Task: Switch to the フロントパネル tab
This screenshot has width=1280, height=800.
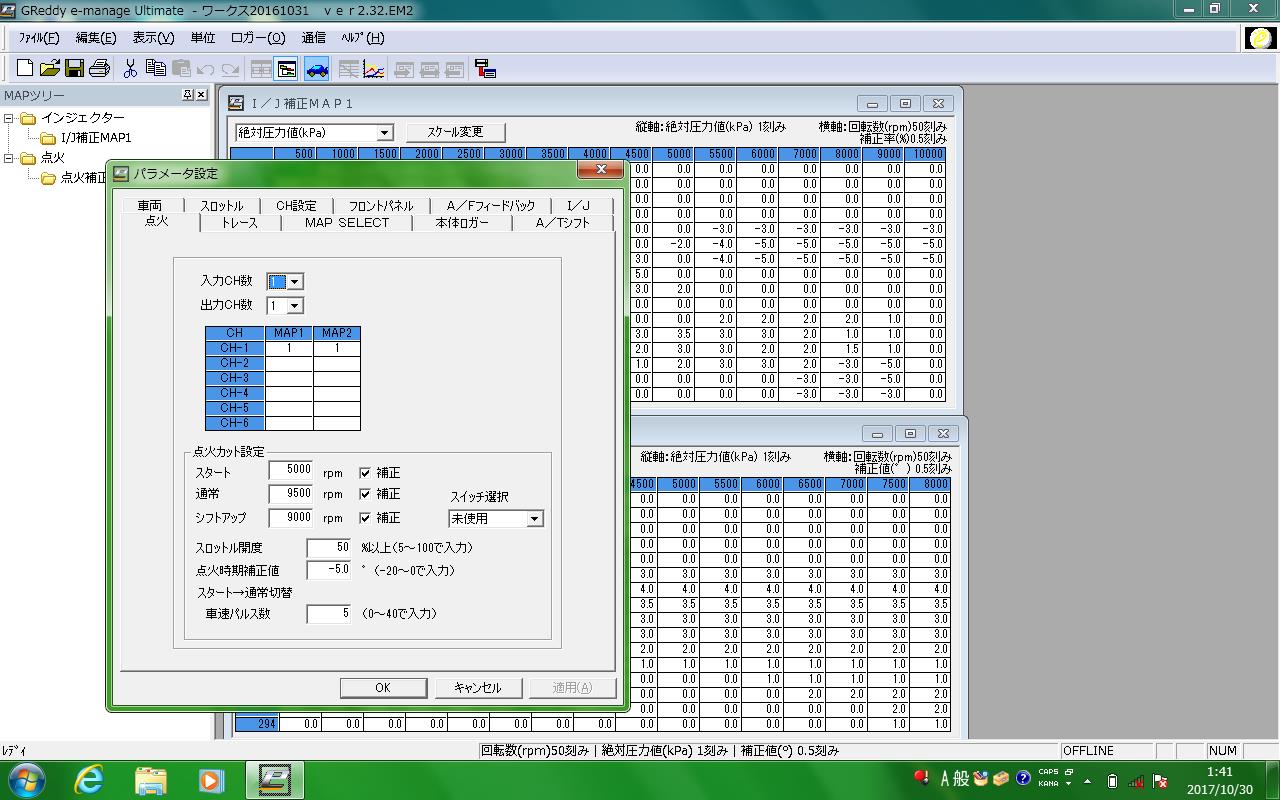Action: [x=381, y=206]
